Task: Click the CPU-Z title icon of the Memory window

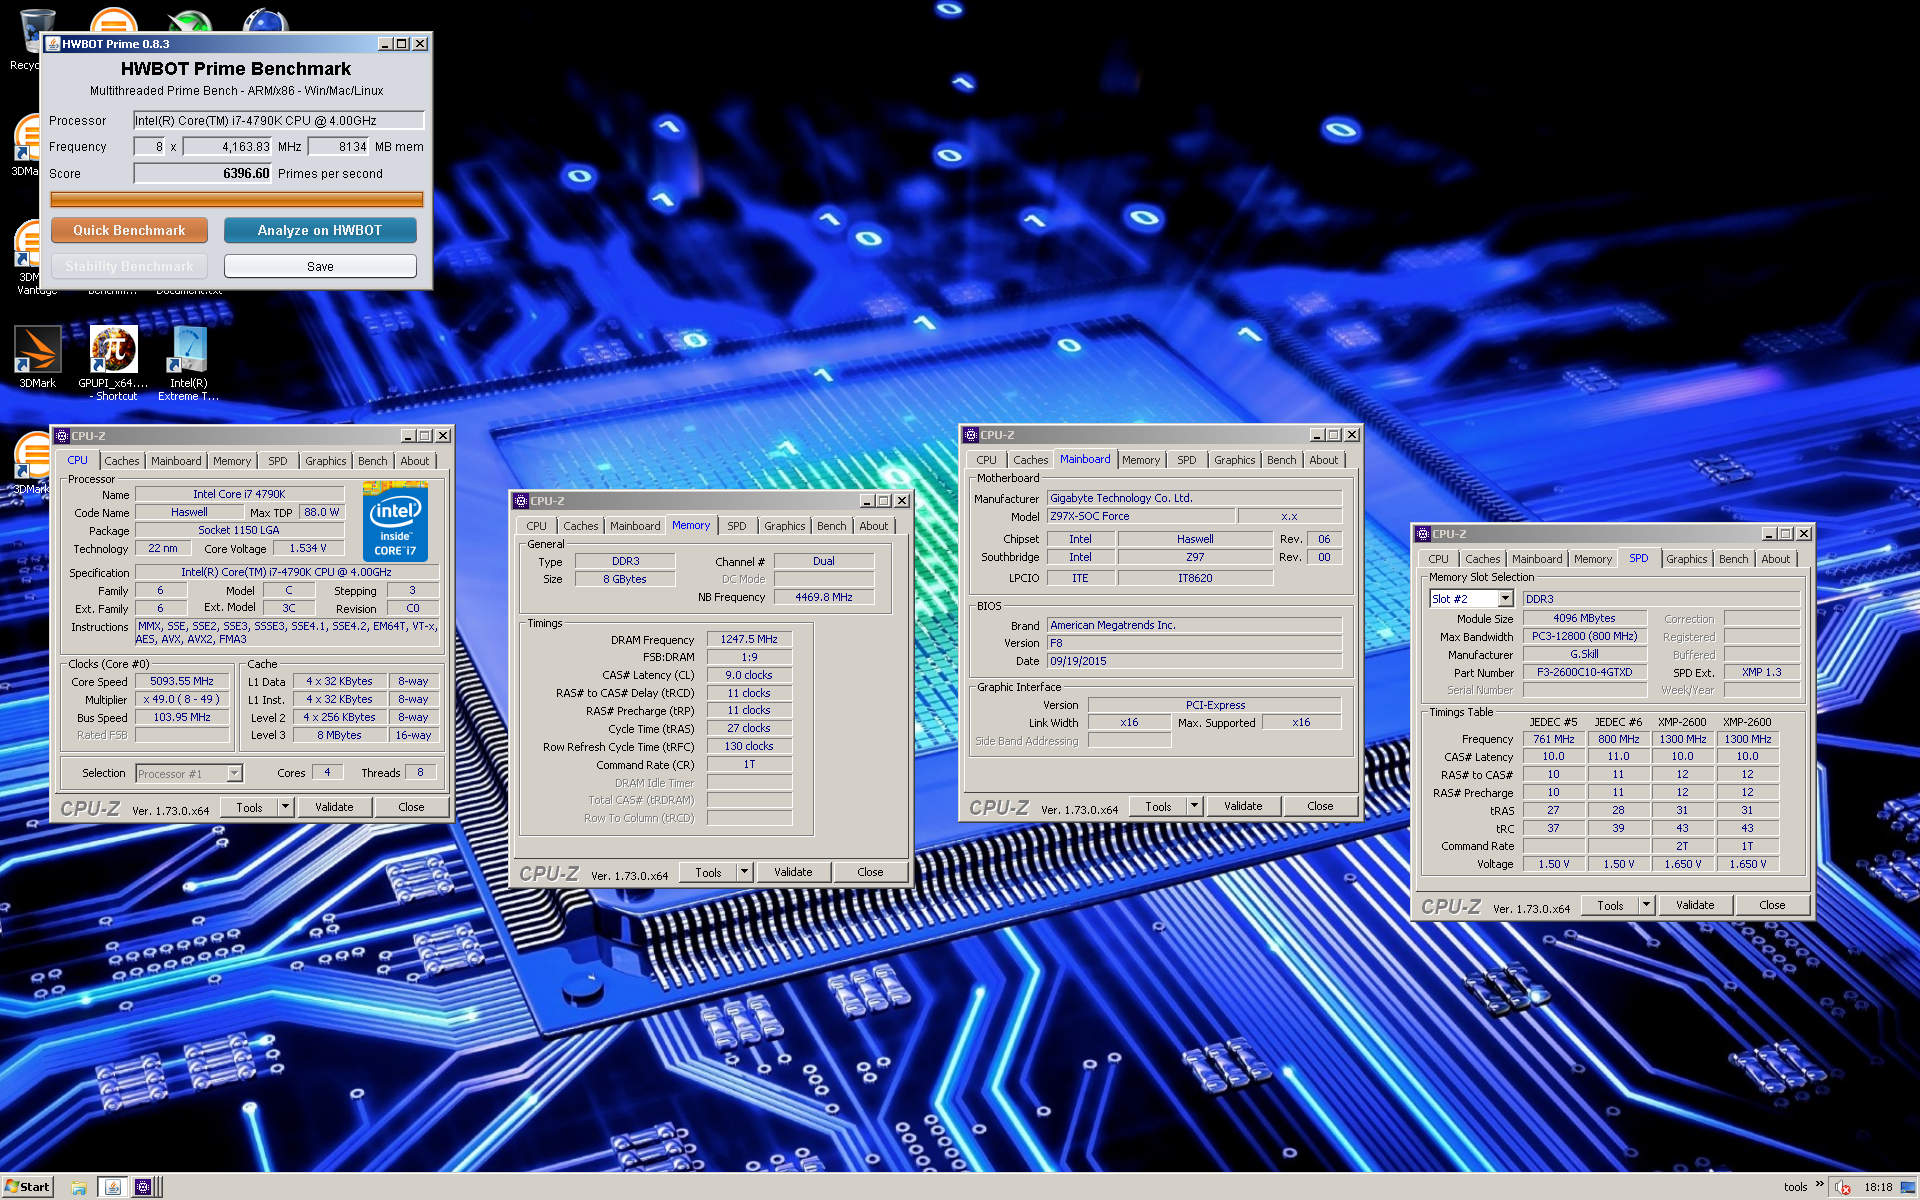Action: (x=521, y=501)
